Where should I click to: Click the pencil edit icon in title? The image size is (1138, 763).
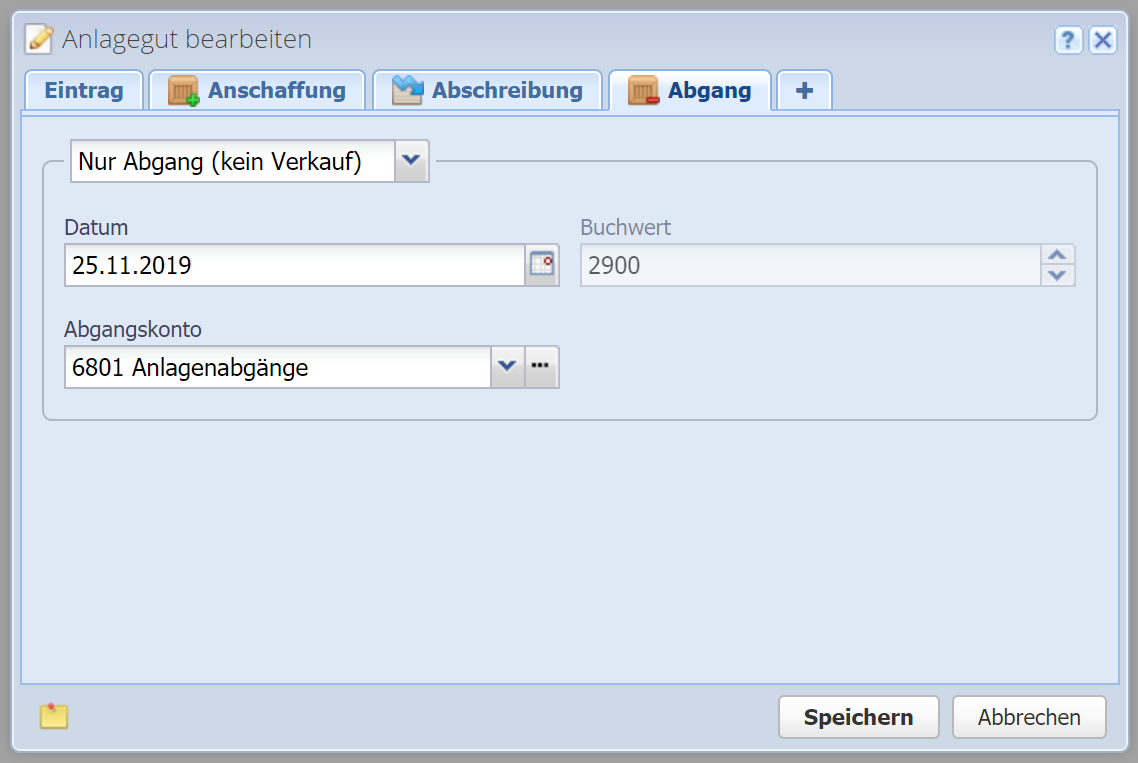click(39, 39)
